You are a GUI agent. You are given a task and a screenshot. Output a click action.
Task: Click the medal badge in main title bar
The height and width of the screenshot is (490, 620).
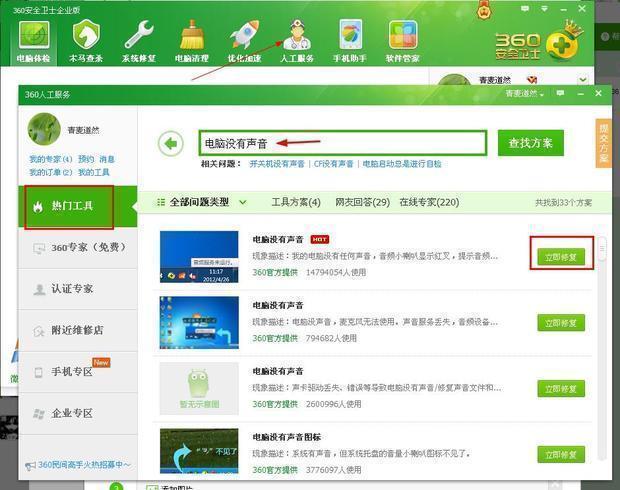point(483,10)
